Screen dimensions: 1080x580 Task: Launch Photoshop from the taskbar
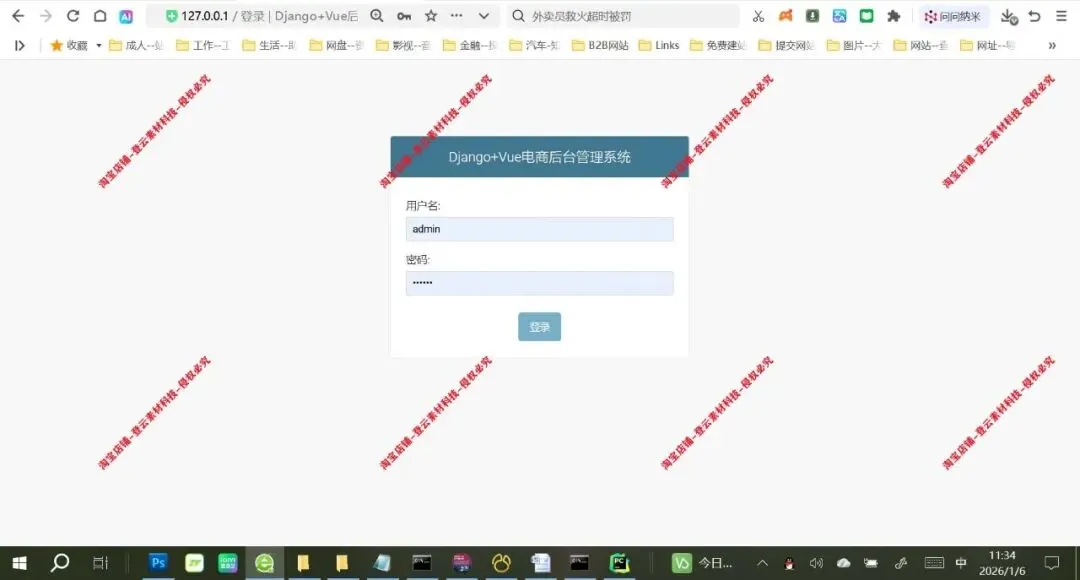pyautogui.click(x=158, y=563)
